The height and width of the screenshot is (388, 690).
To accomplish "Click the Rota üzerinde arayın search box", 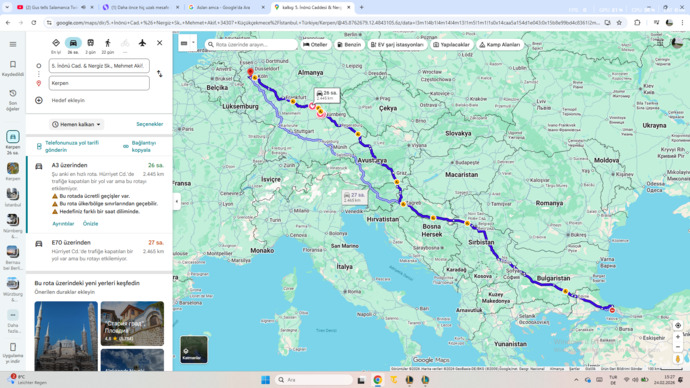I will coord(251,44).
